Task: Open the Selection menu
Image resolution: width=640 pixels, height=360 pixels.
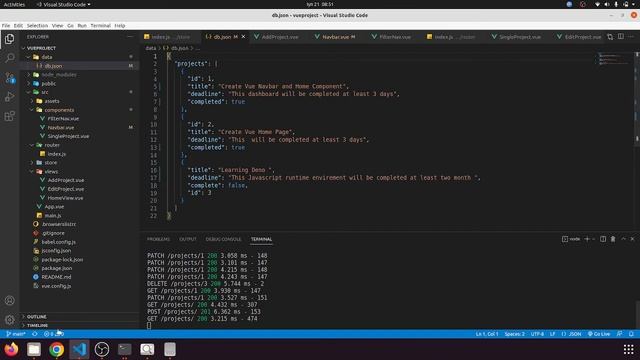Action: coord(37,25)
